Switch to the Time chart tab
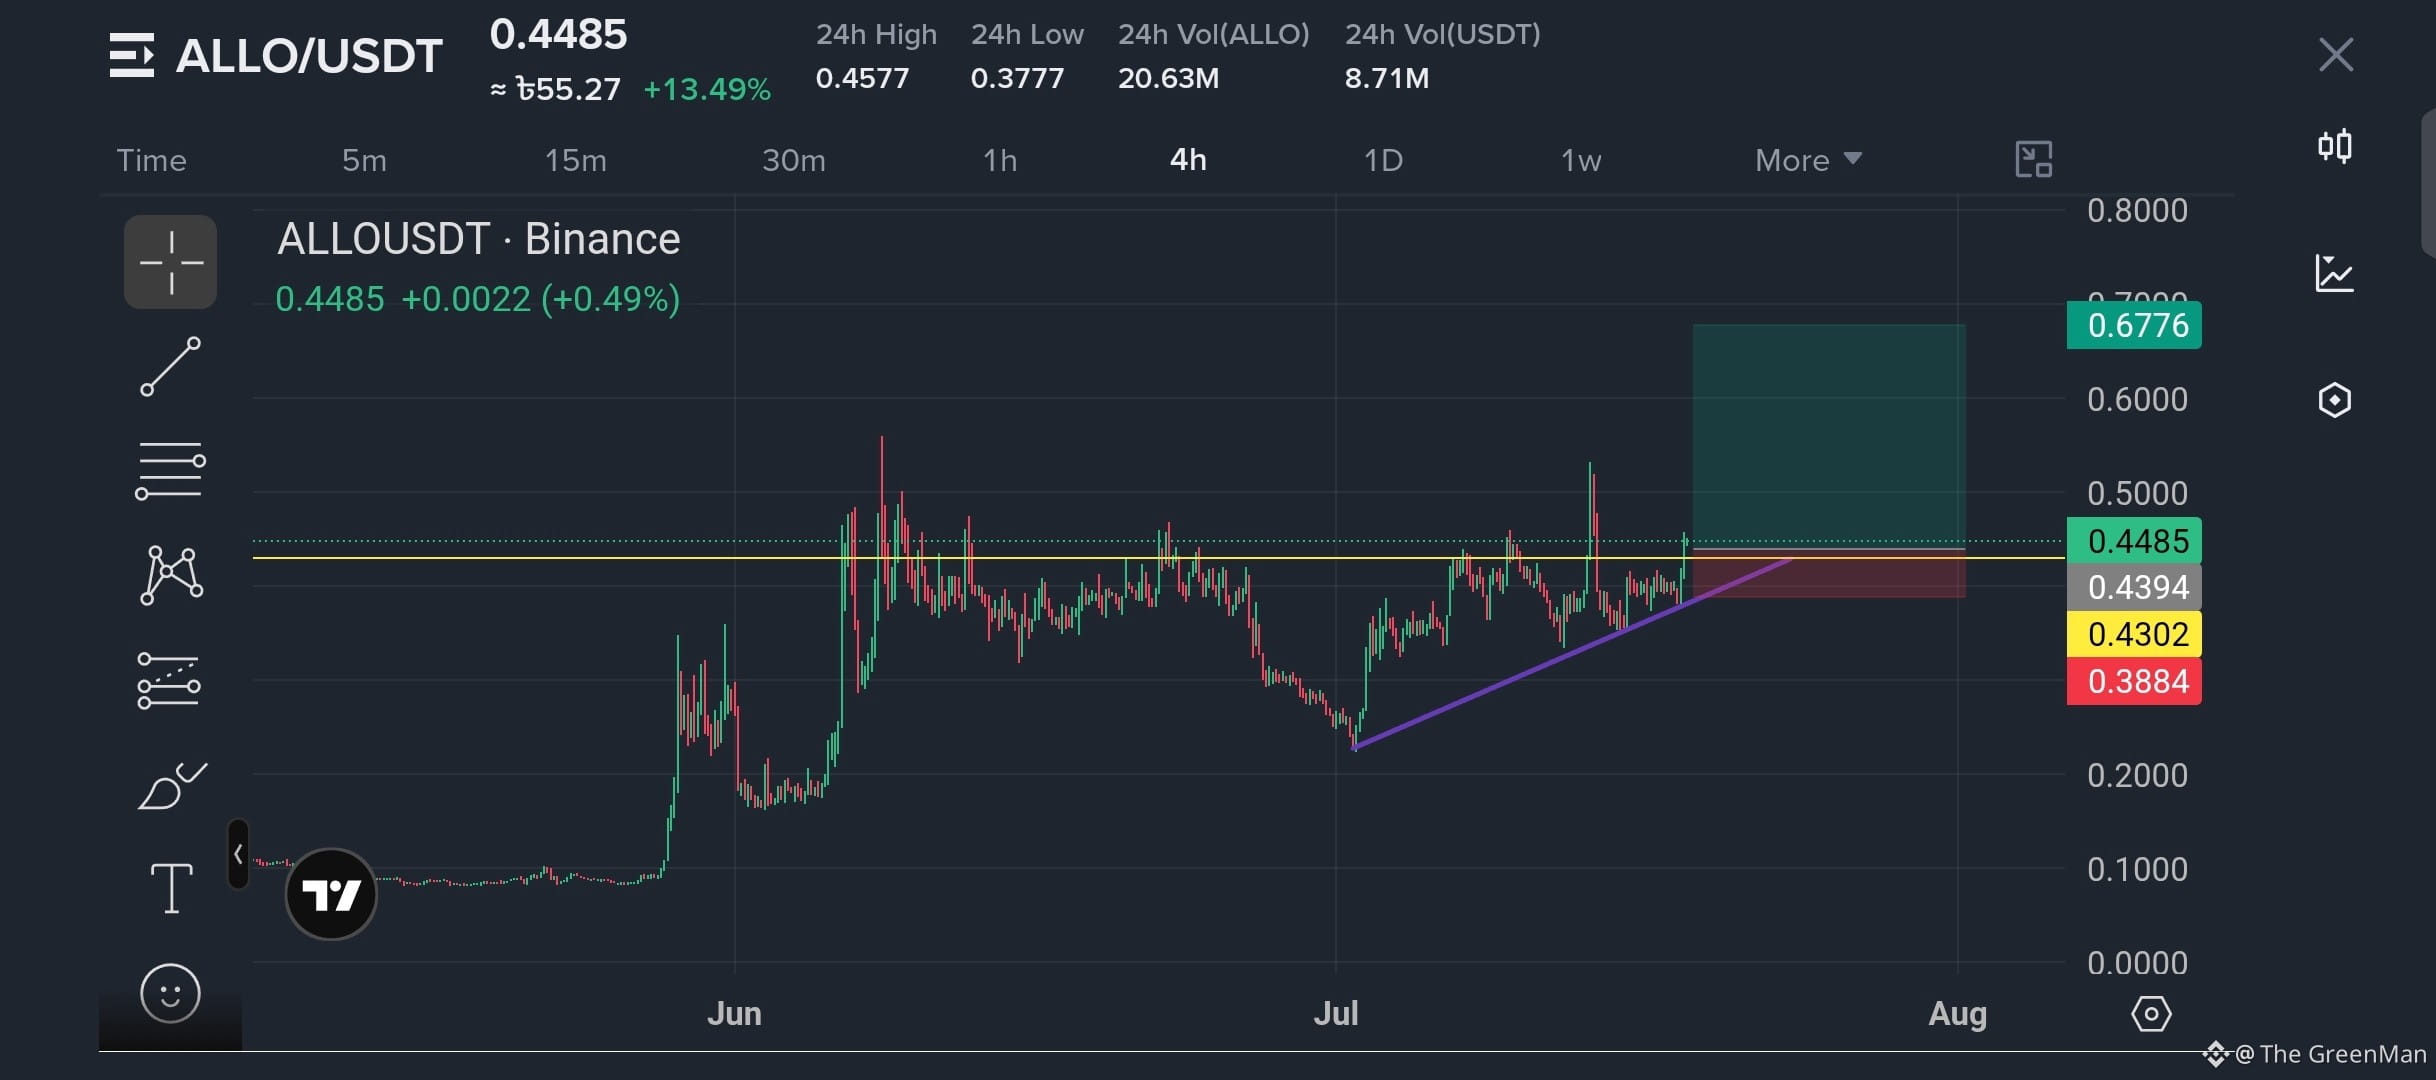The image size is (2436, 1080). (x=152, y=160)
